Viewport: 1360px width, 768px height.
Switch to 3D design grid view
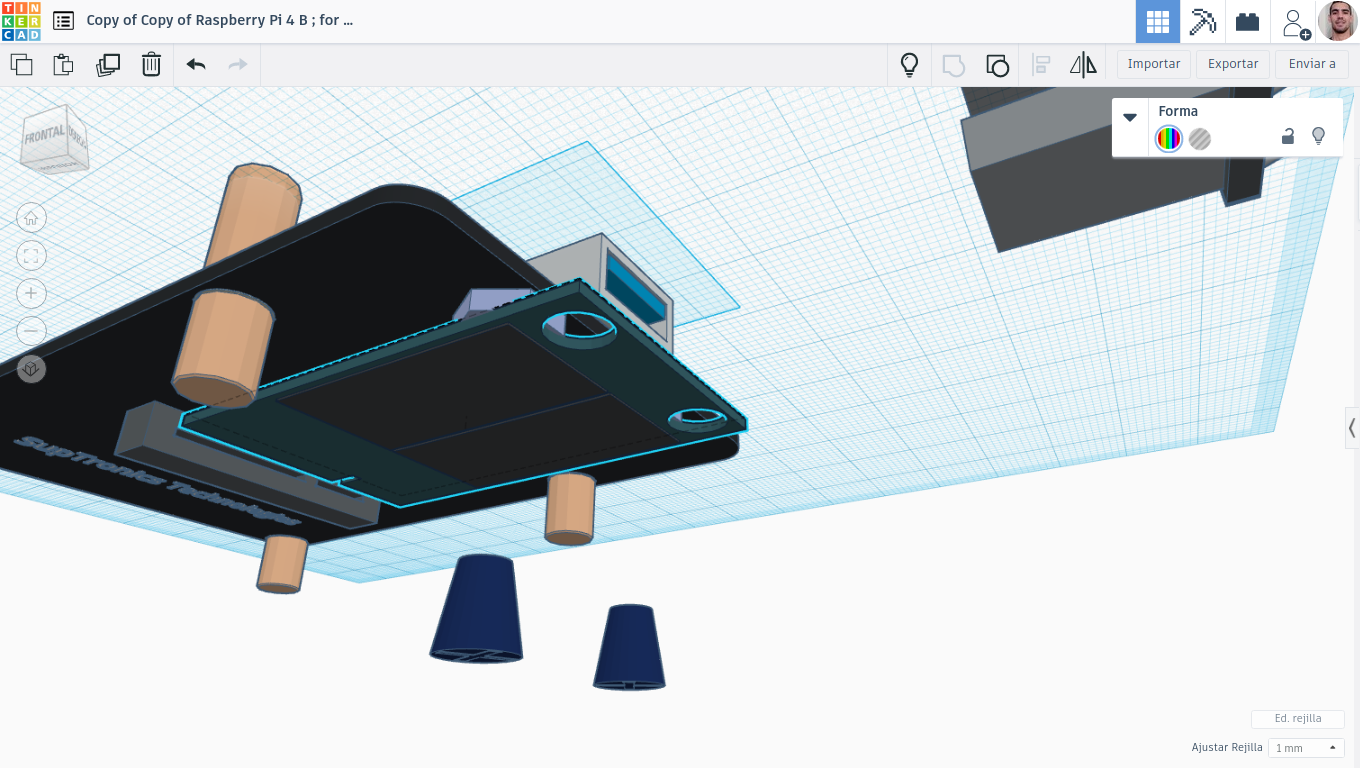point(1158,21)
